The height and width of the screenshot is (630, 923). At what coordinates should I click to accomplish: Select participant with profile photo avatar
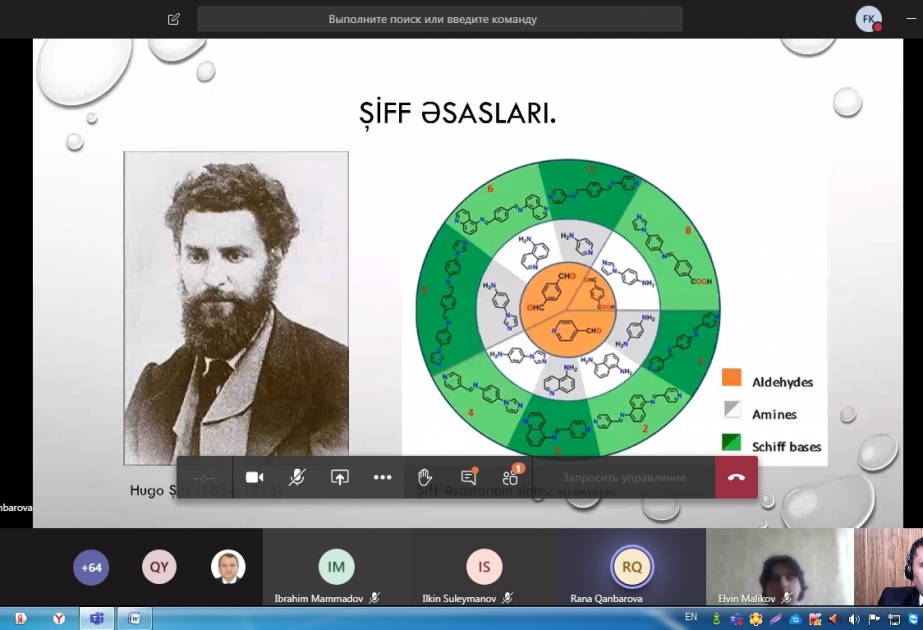pyautogui.click(x=228, y=567)
